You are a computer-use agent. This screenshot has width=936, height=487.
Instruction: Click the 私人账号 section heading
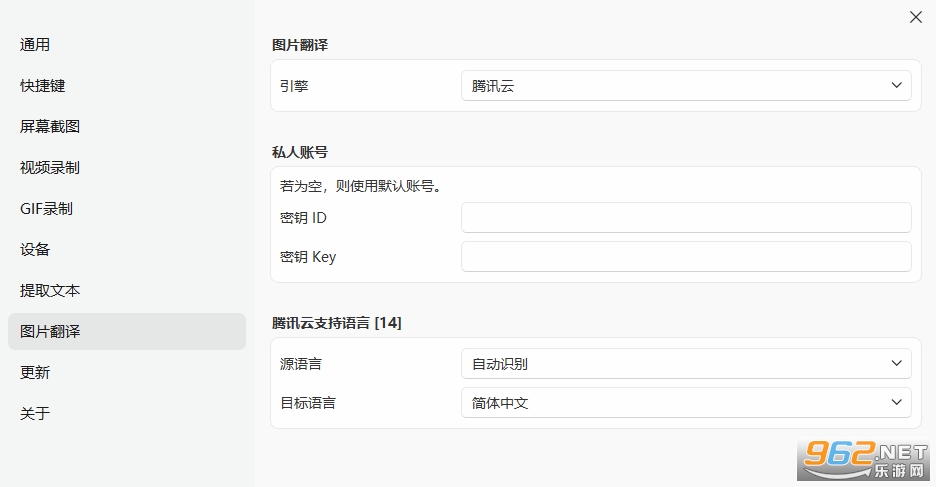(300, 152)
